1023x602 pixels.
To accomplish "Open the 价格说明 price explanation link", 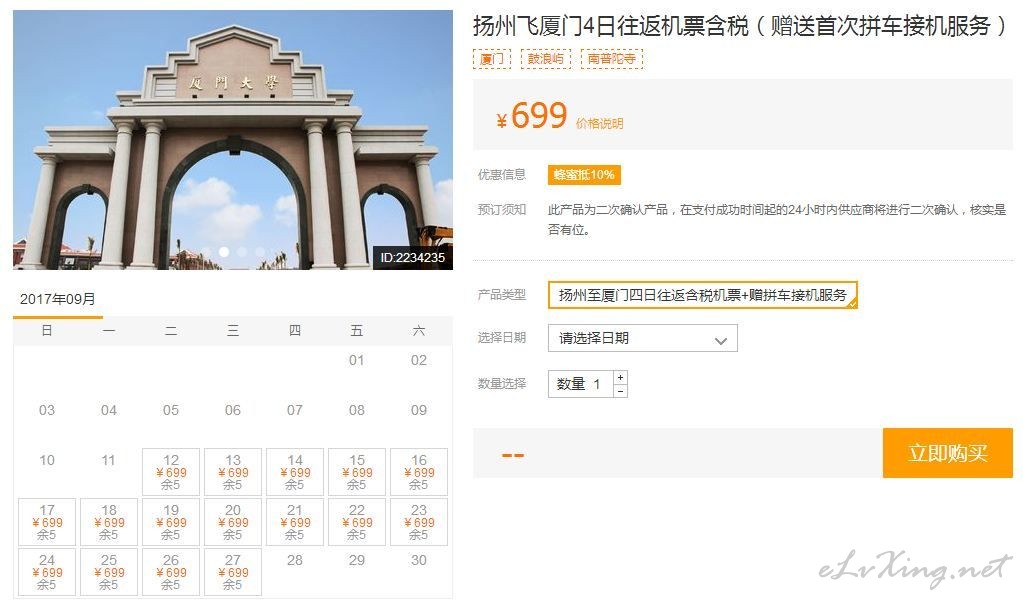I will pyautogui.click(x=600, y=123).
